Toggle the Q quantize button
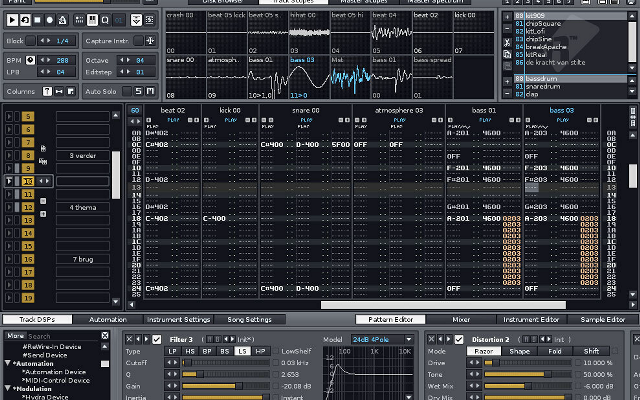The height and width of the screenshot is (400, 640). [105, 20]
